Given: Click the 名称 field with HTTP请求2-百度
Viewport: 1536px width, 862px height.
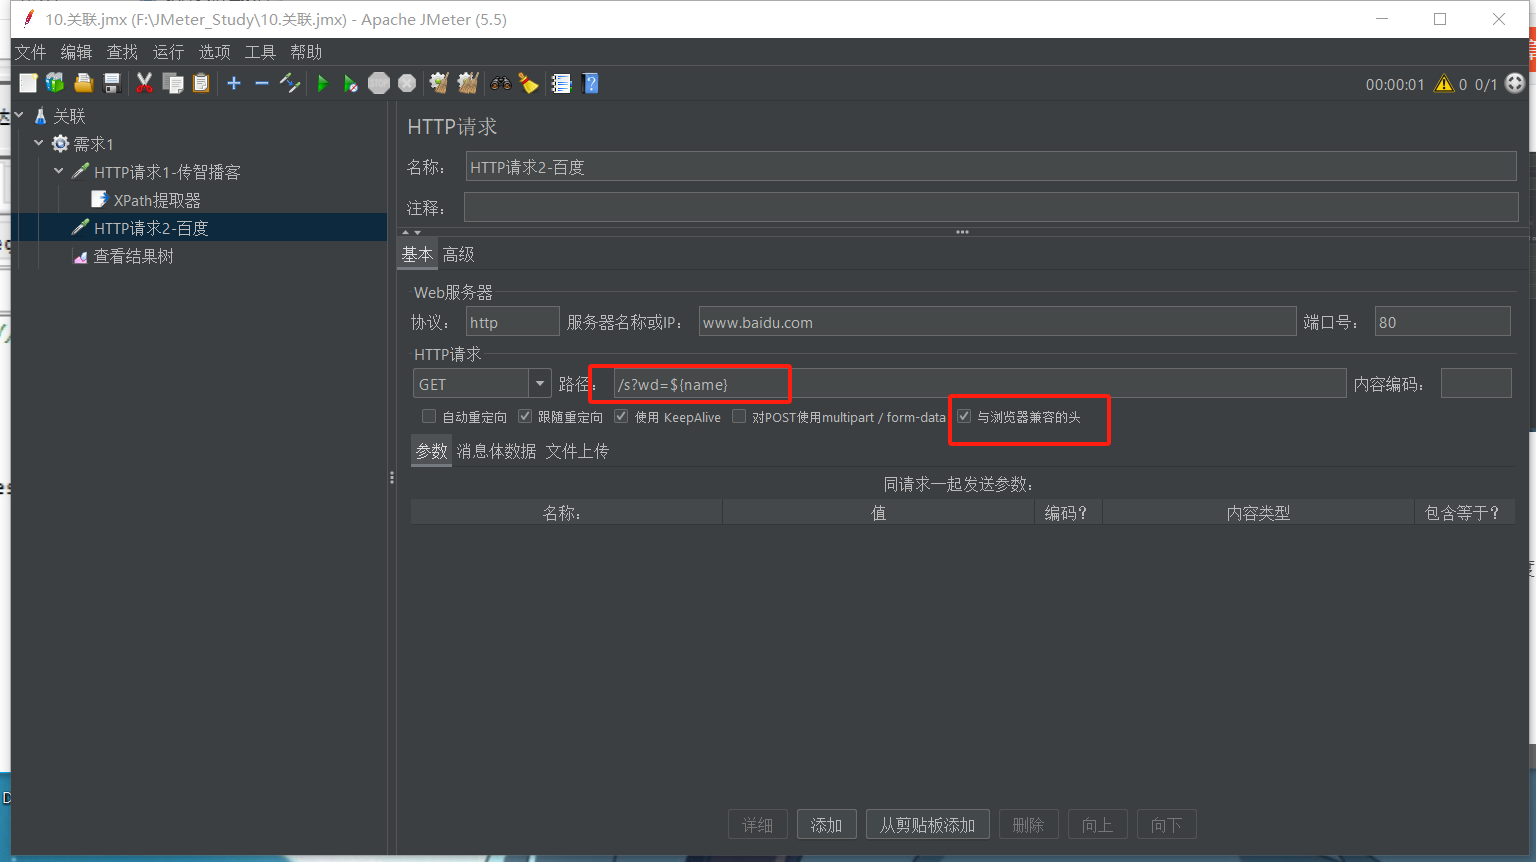Looking at the screenshot, I should point(991,167).
